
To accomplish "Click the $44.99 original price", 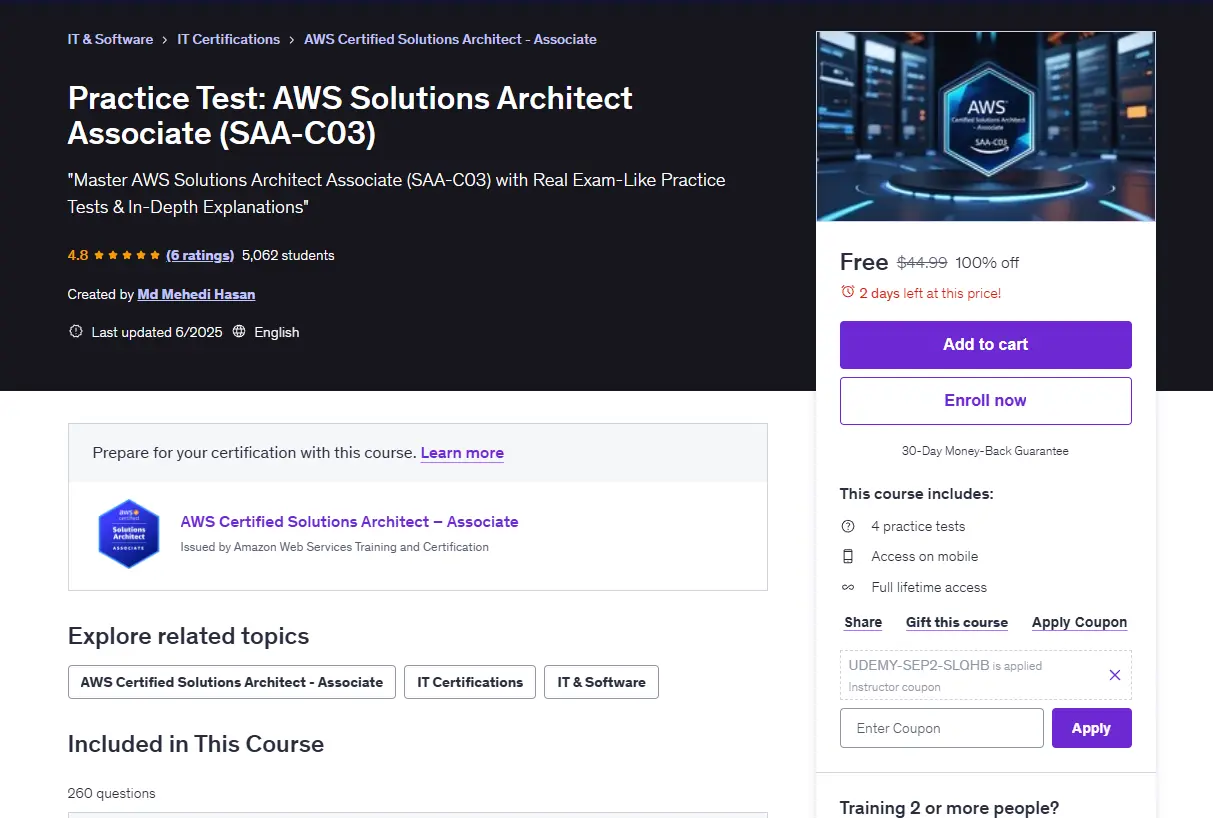I will (922, 263).
